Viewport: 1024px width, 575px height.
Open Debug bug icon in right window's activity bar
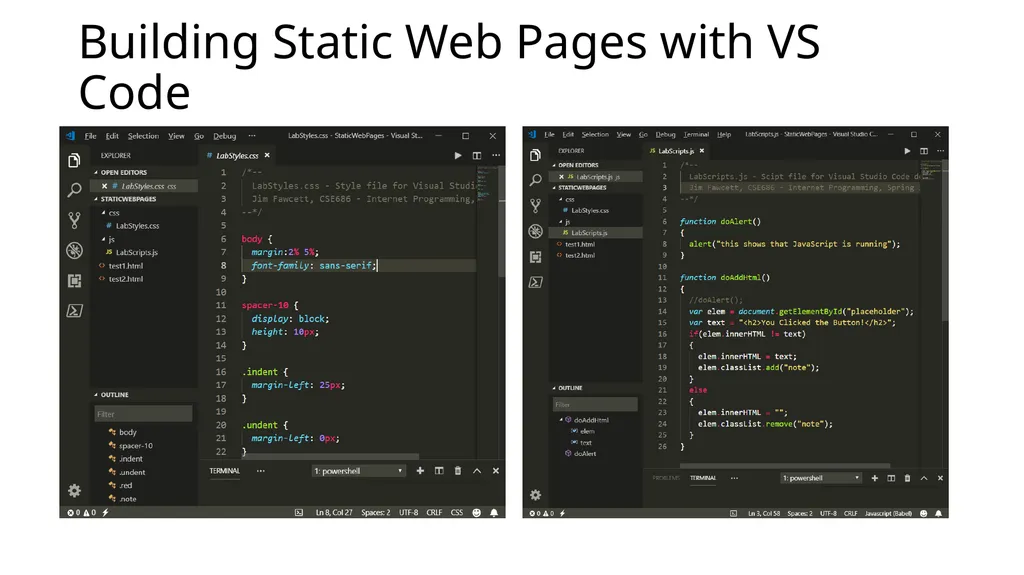tap(536, 231)
